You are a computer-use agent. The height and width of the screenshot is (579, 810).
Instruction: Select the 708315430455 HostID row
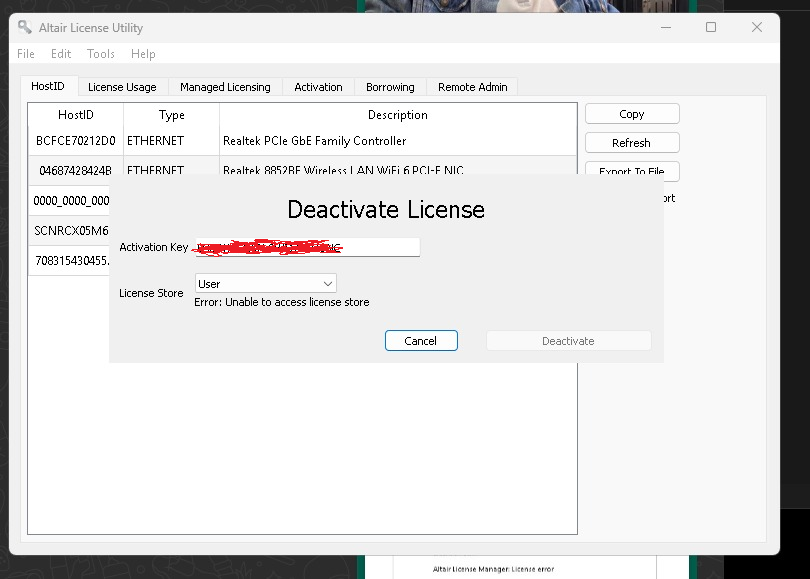[x=69, y=260]
